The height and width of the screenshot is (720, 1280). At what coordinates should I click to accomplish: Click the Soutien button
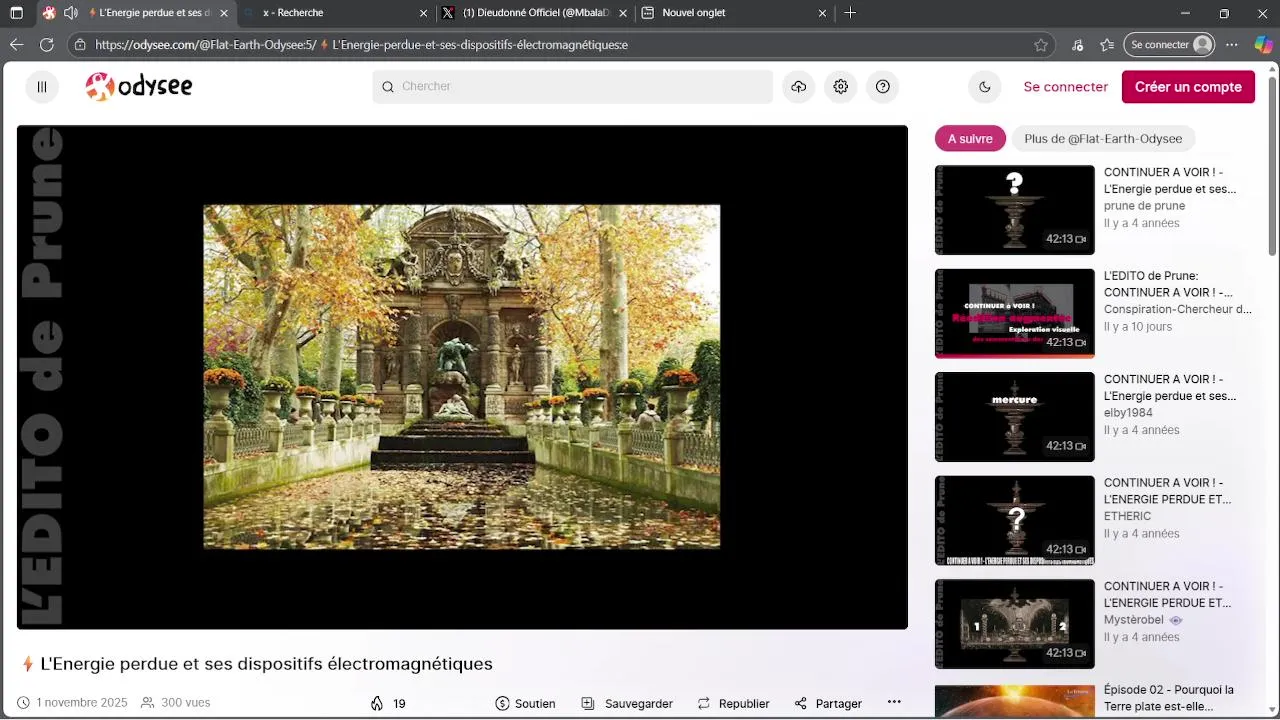tap(525, 704)
